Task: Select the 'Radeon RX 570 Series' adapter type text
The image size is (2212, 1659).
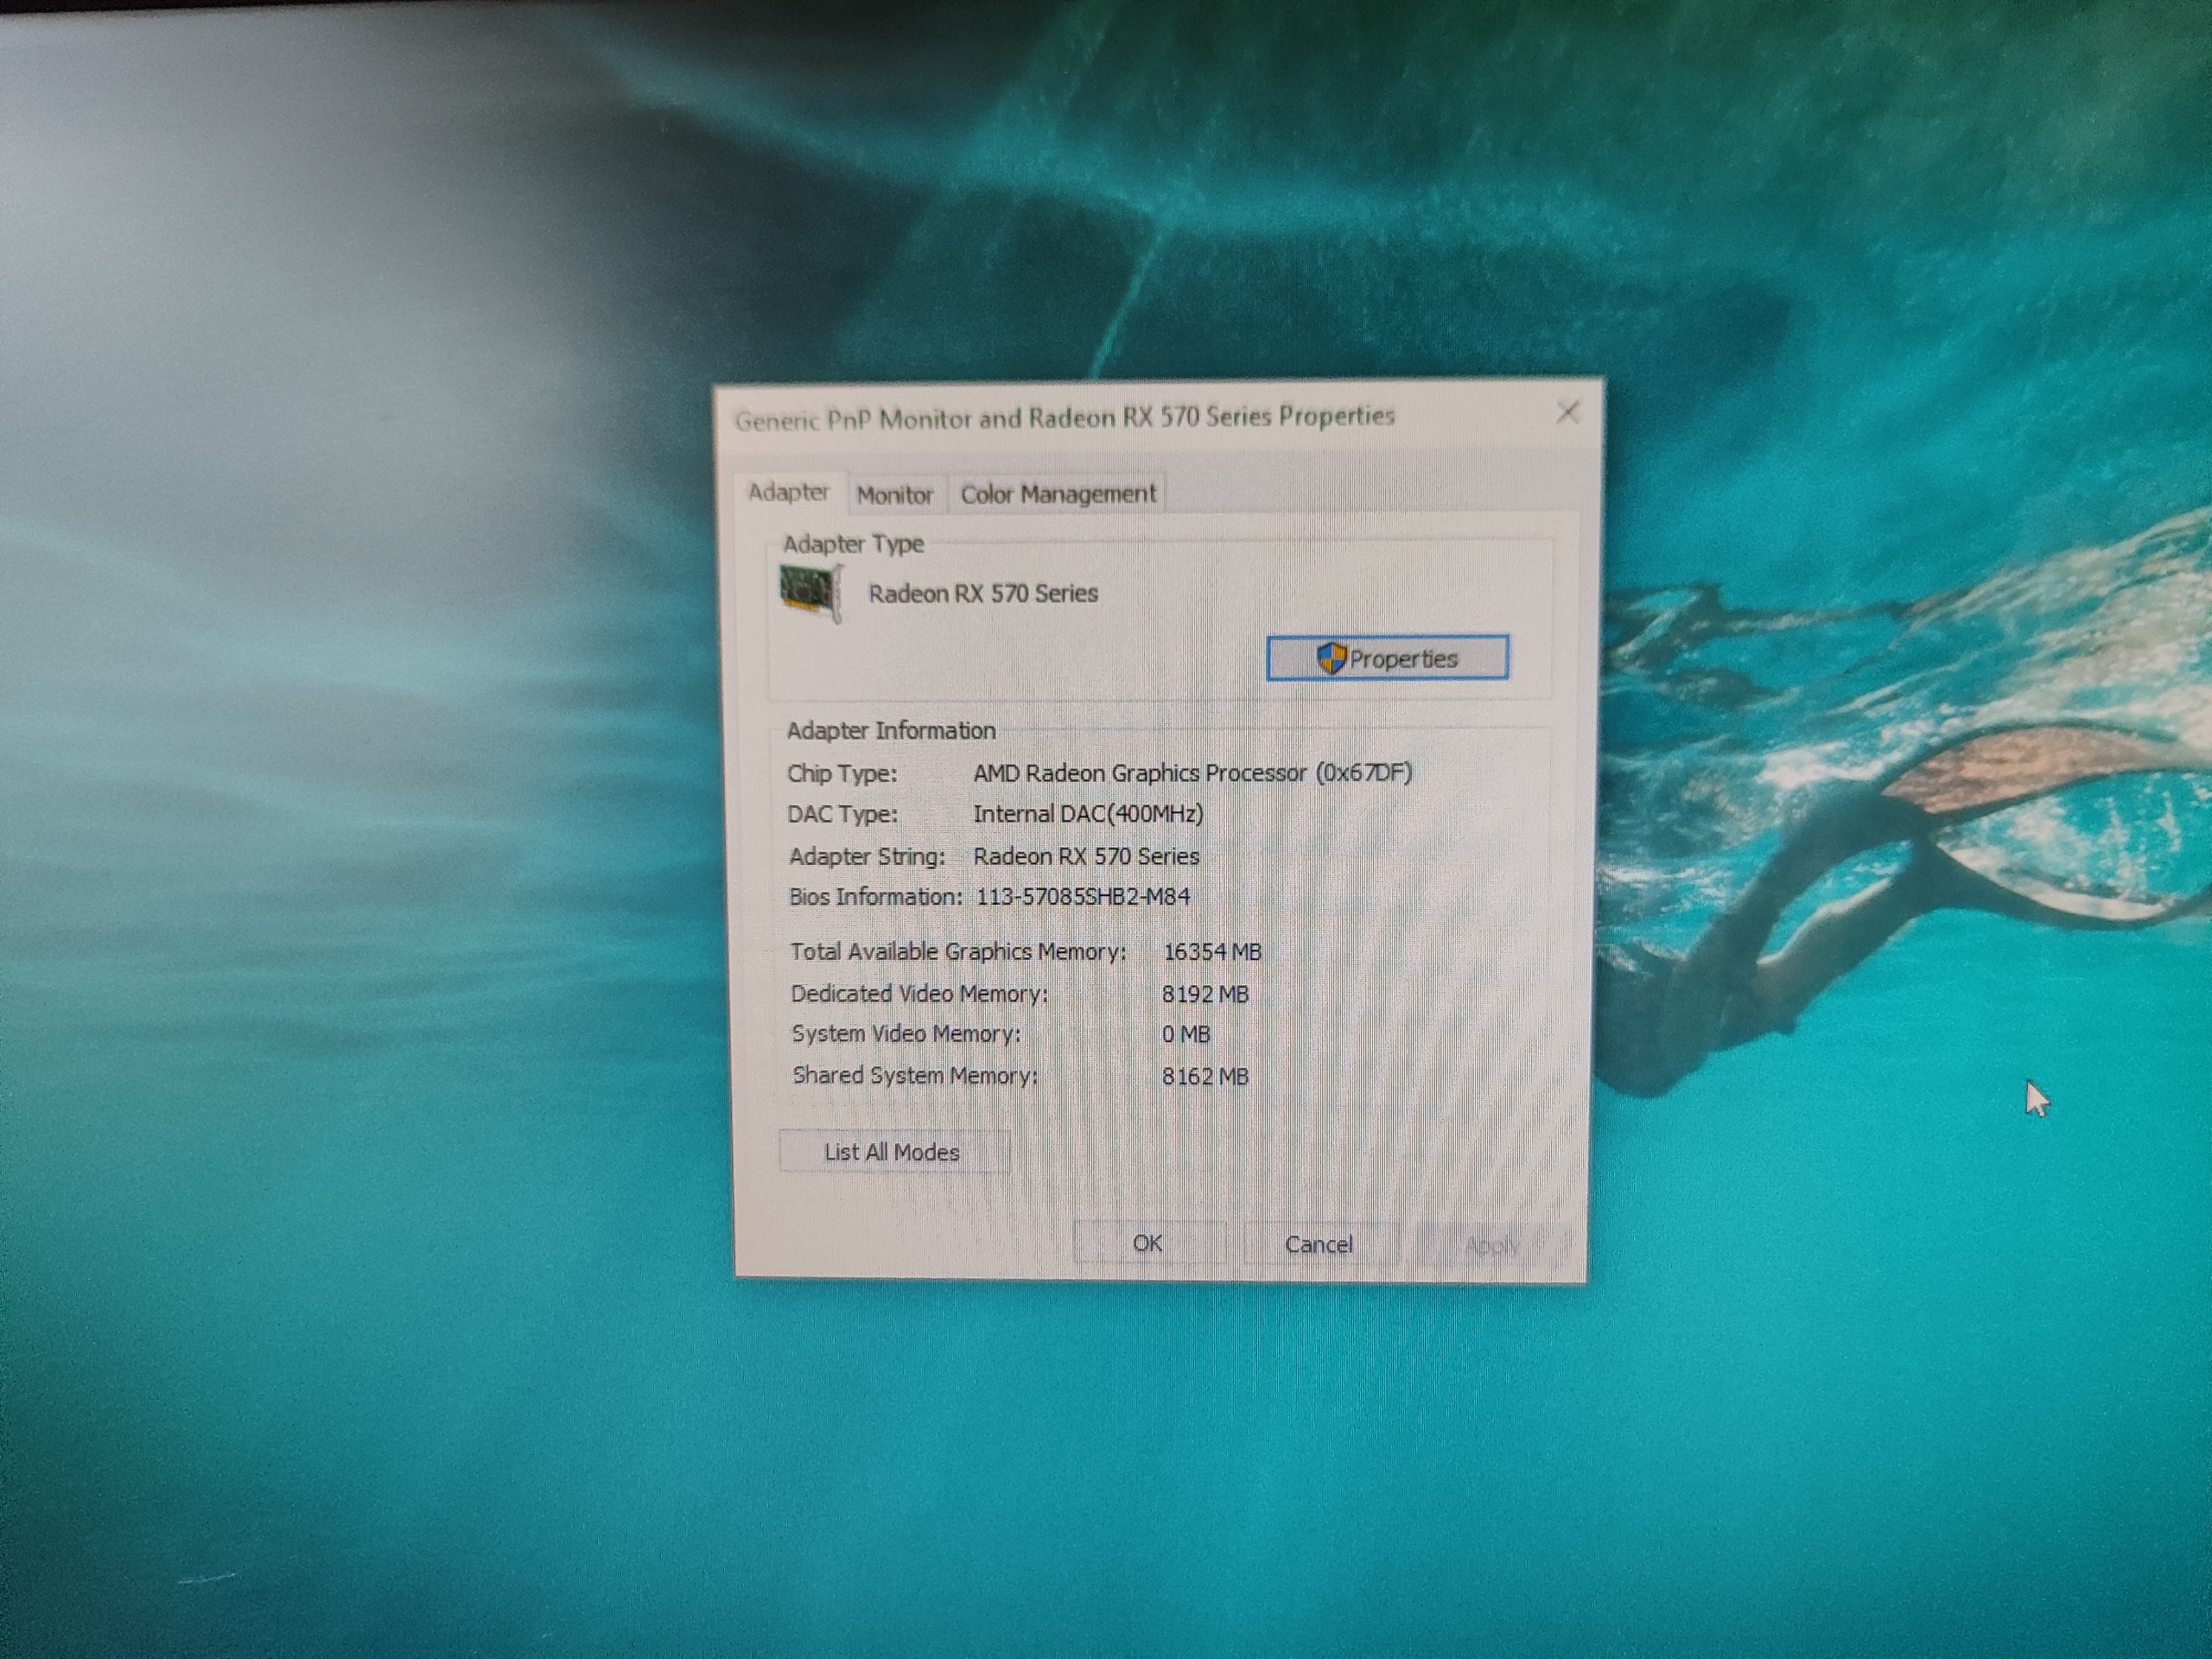Action: (x=983, y=594)
